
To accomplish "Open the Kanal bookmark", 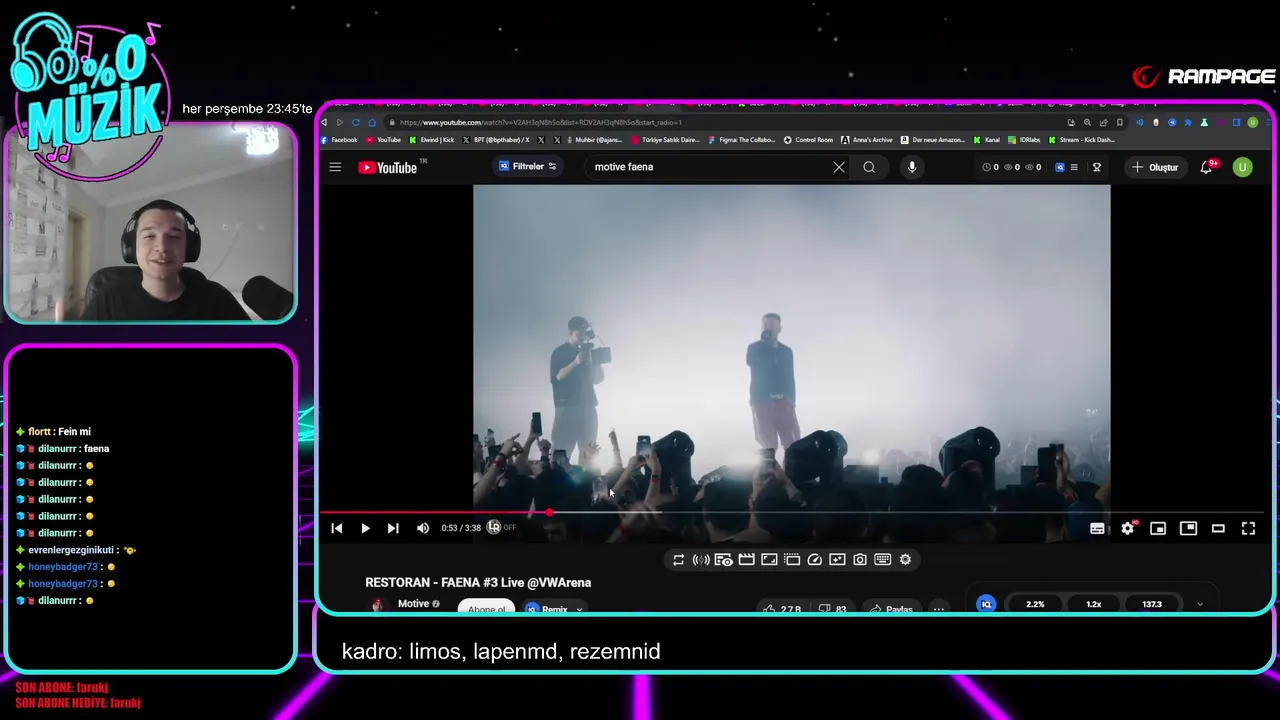I will (x=986, y=140).
